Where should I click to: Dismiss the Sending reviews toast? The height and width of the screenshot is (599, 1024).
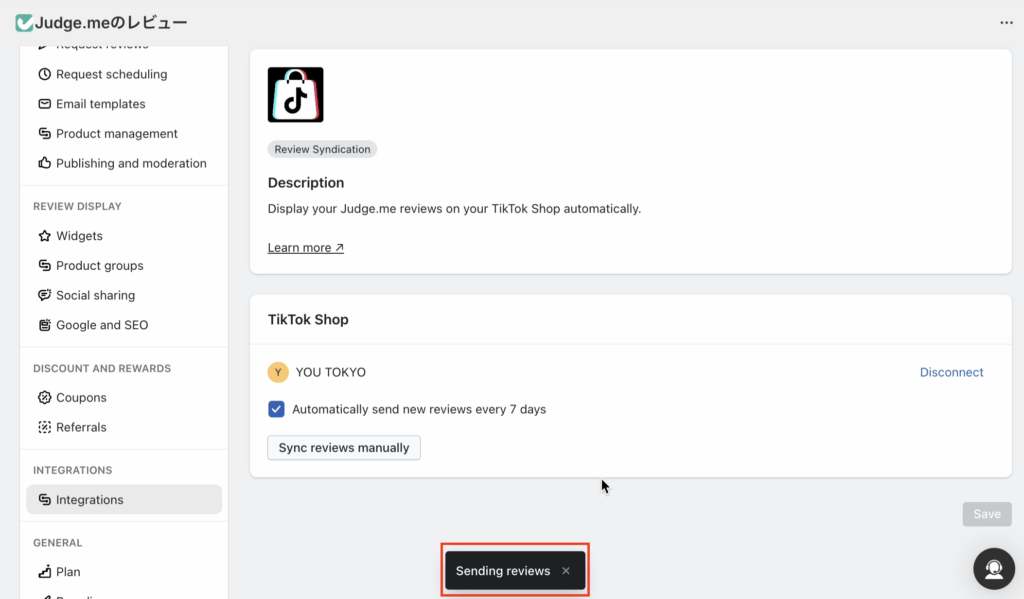tap(566, 571)
